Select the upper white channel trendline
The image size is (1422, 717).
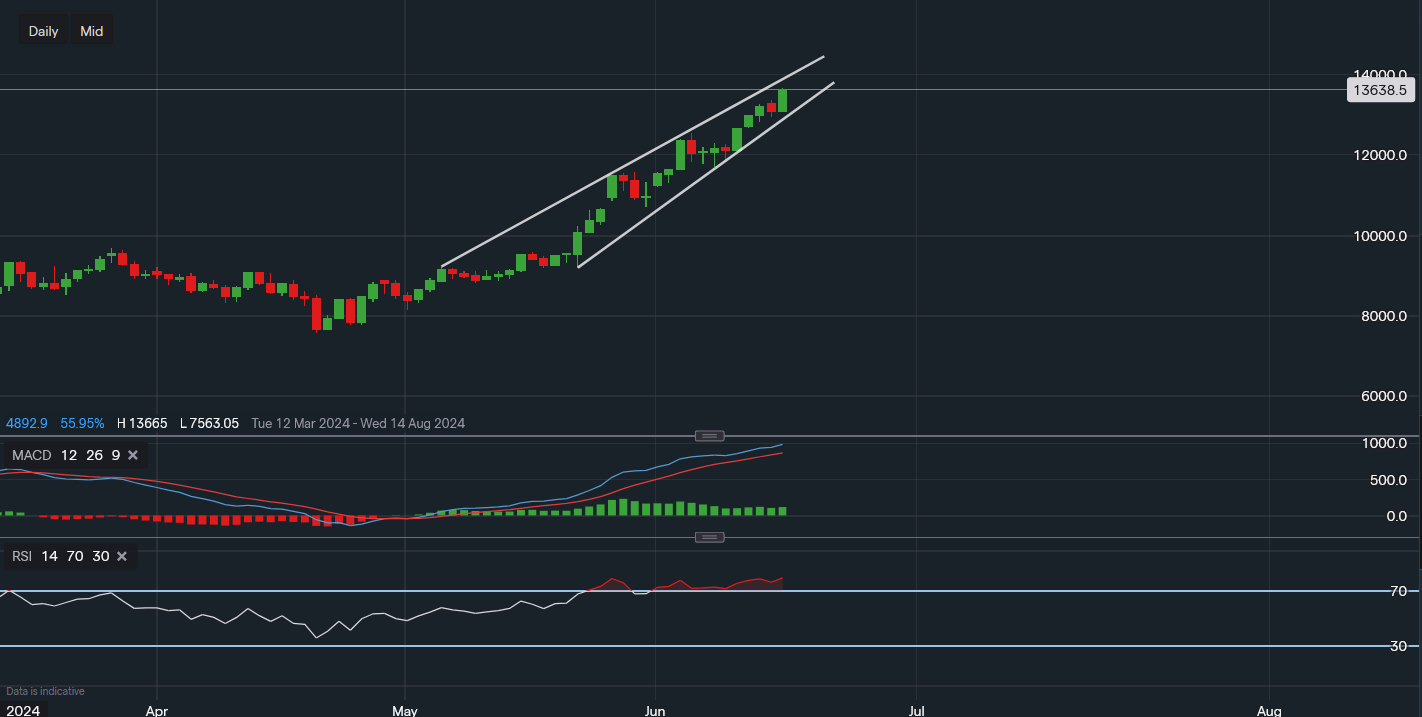click(630, 164)
